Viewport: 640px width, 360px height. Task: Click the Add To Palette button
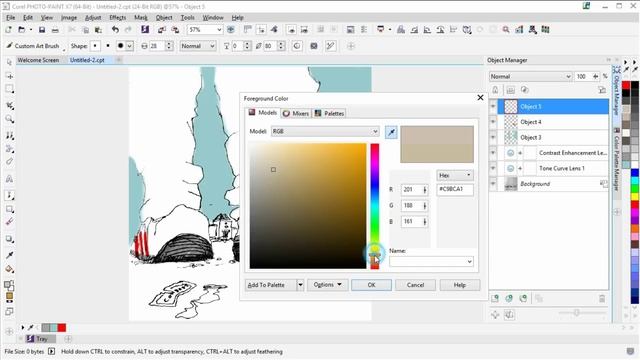[271, 285]
